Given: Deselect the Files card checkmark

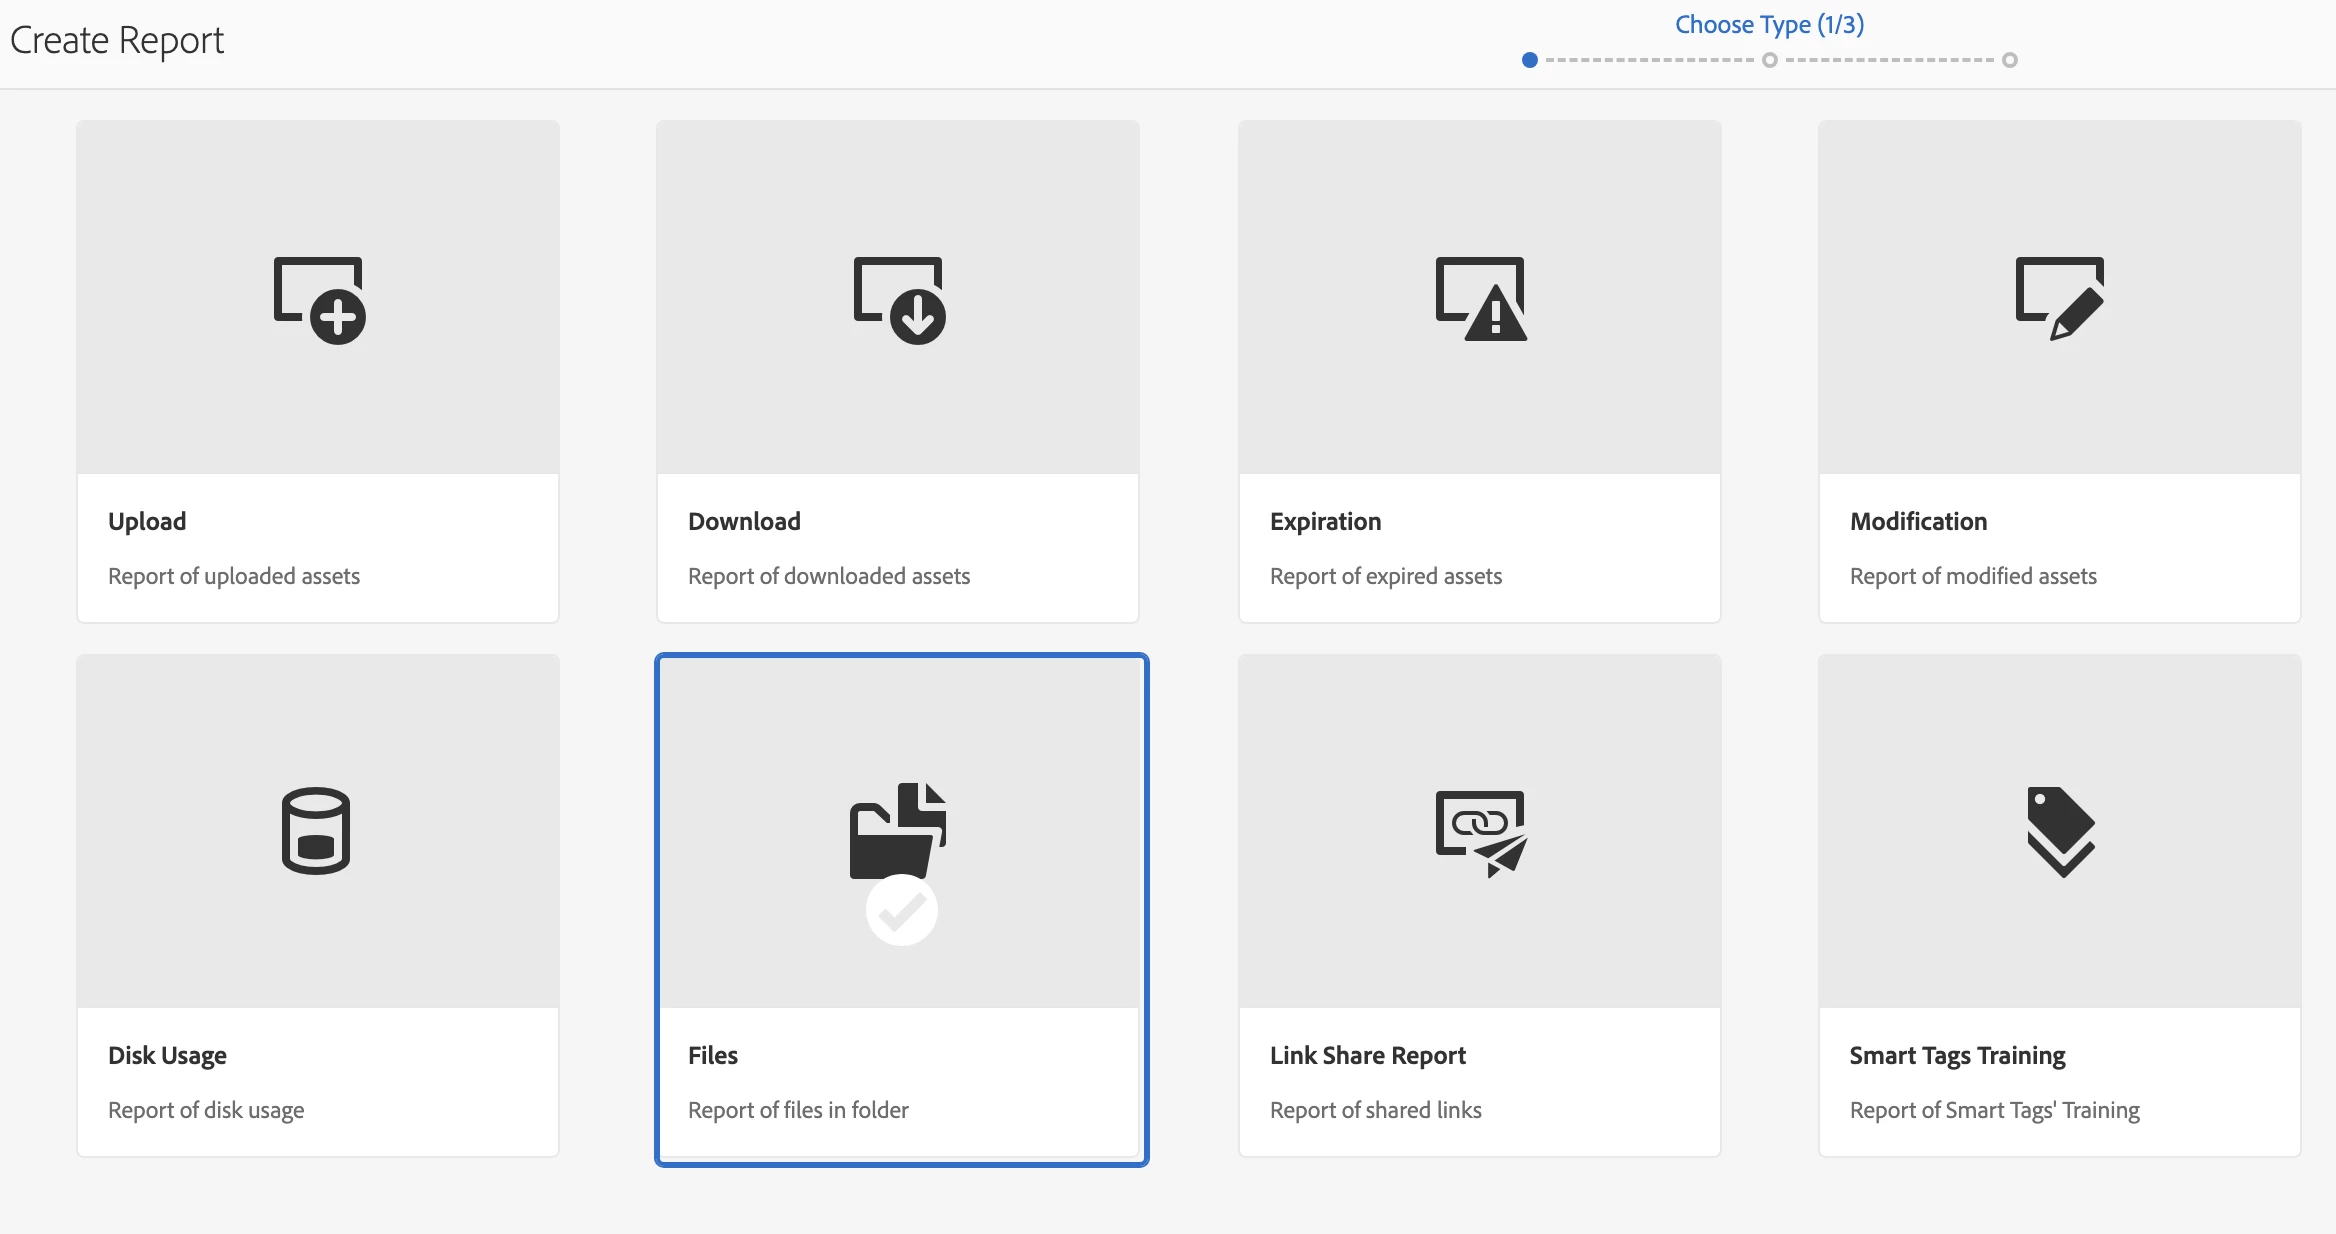Looking at the screenshot, I should (x=901, y=910).
